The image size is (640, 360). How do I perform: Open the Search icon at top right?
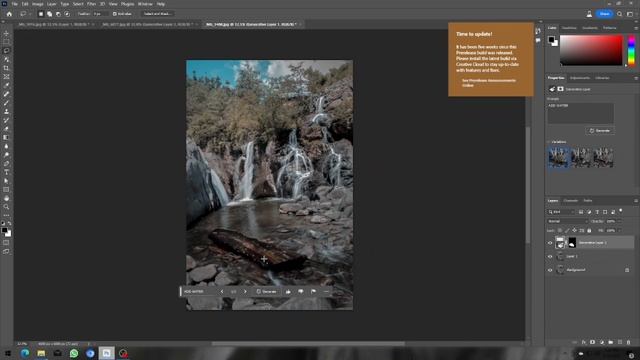[x=620, y=14]
